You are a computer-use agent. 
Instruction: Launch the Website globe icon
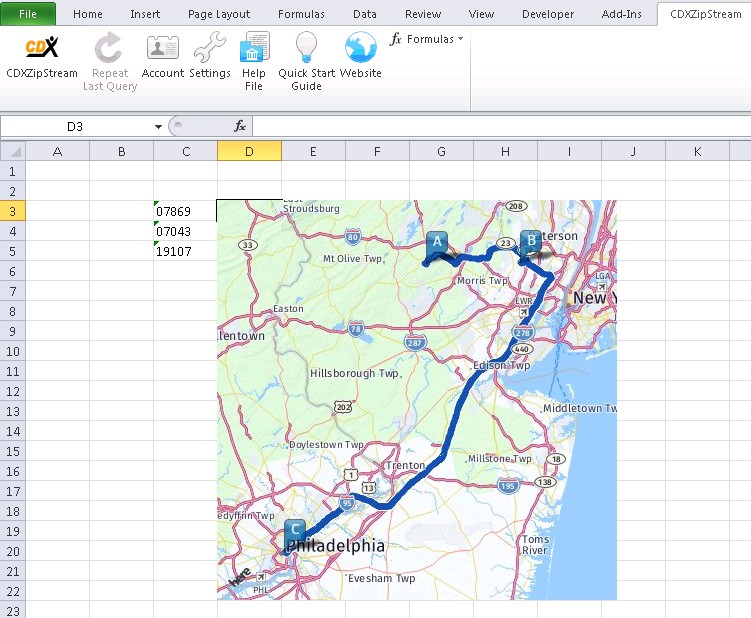coord(360,49)
